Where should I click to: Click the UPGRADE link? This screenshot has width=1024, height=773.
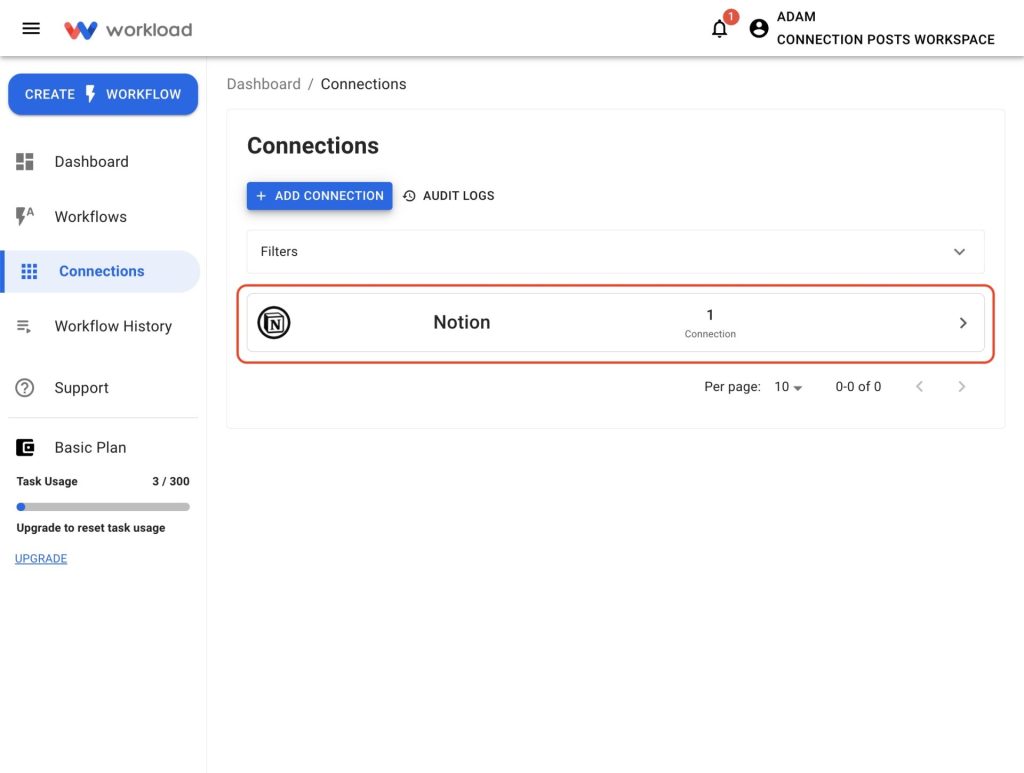click(x=40, y=558)
